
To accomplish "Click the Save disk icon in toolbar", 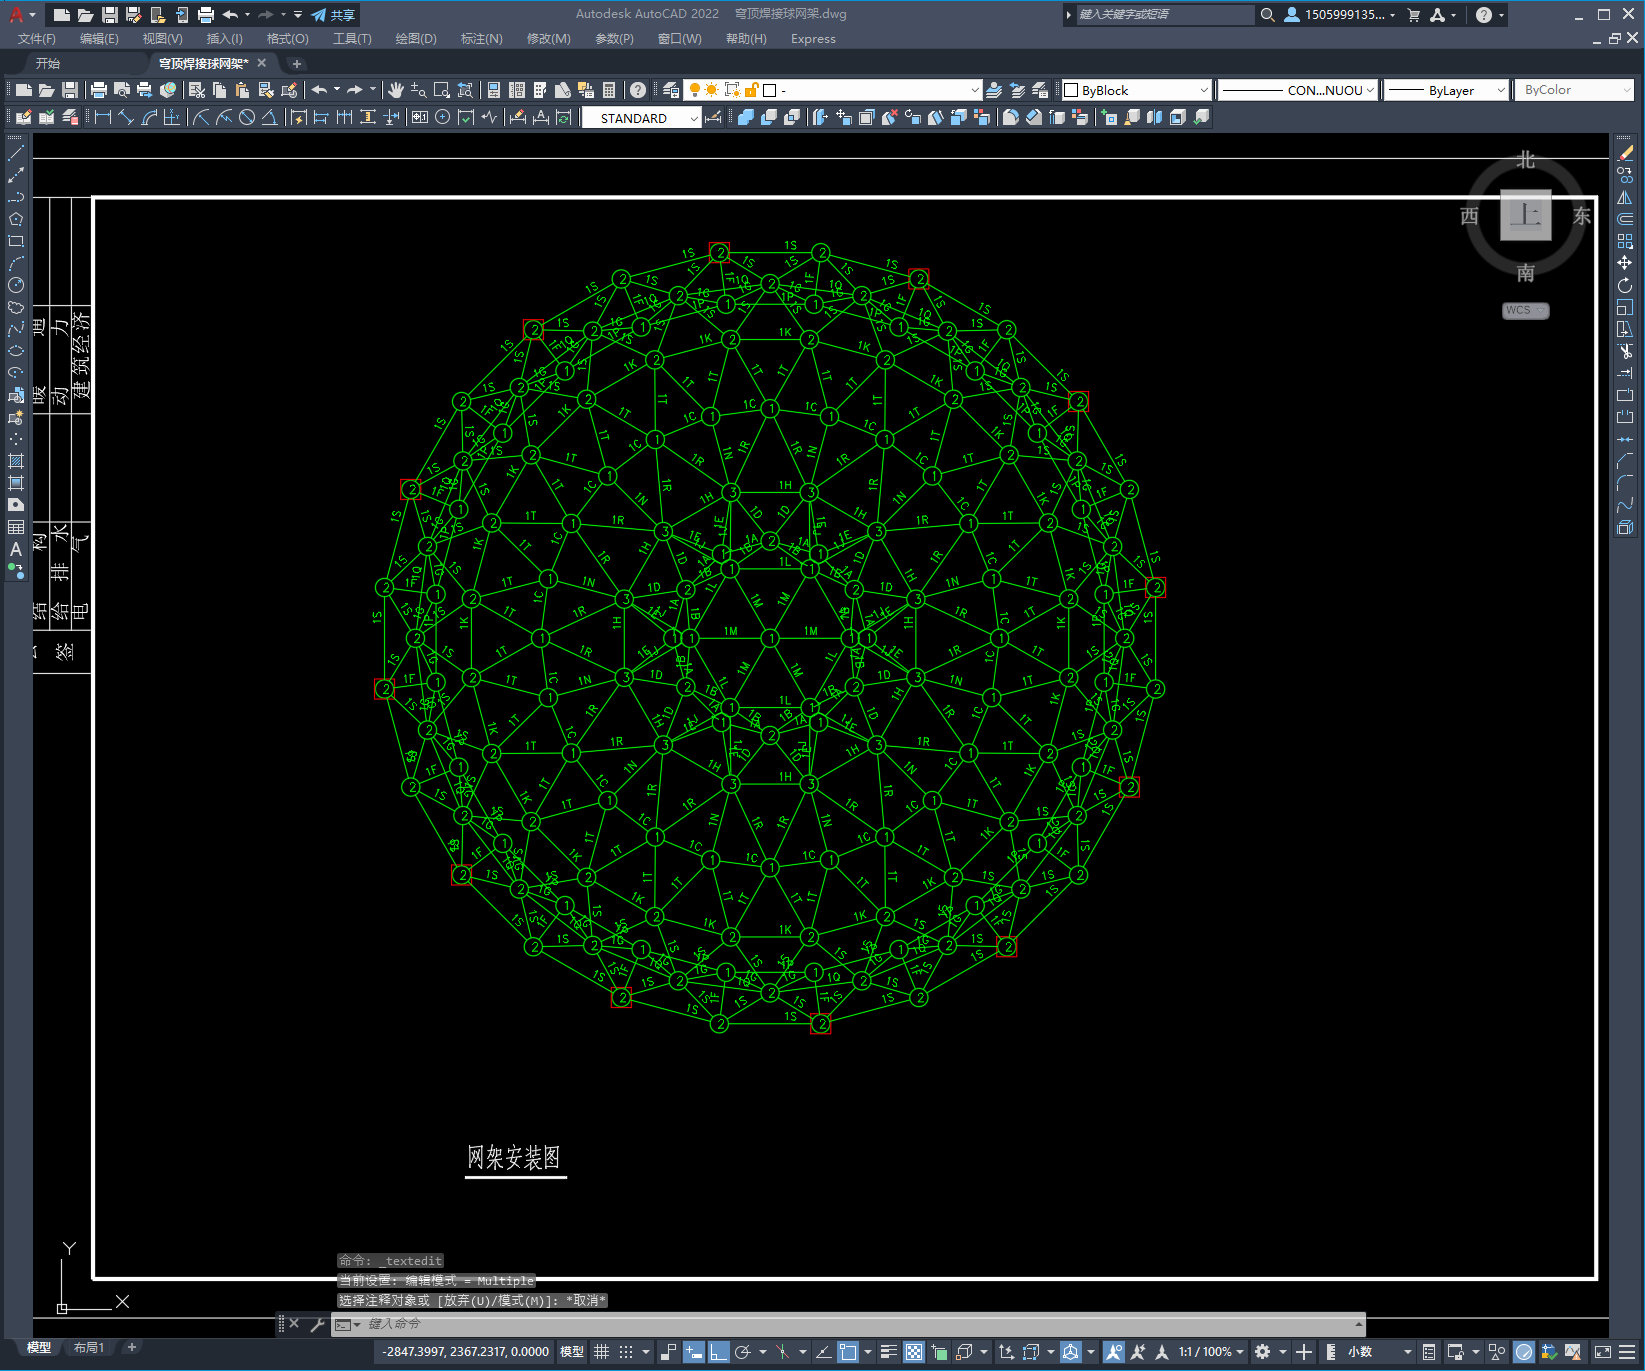I will pyautogui.click(x=70, y=90).
